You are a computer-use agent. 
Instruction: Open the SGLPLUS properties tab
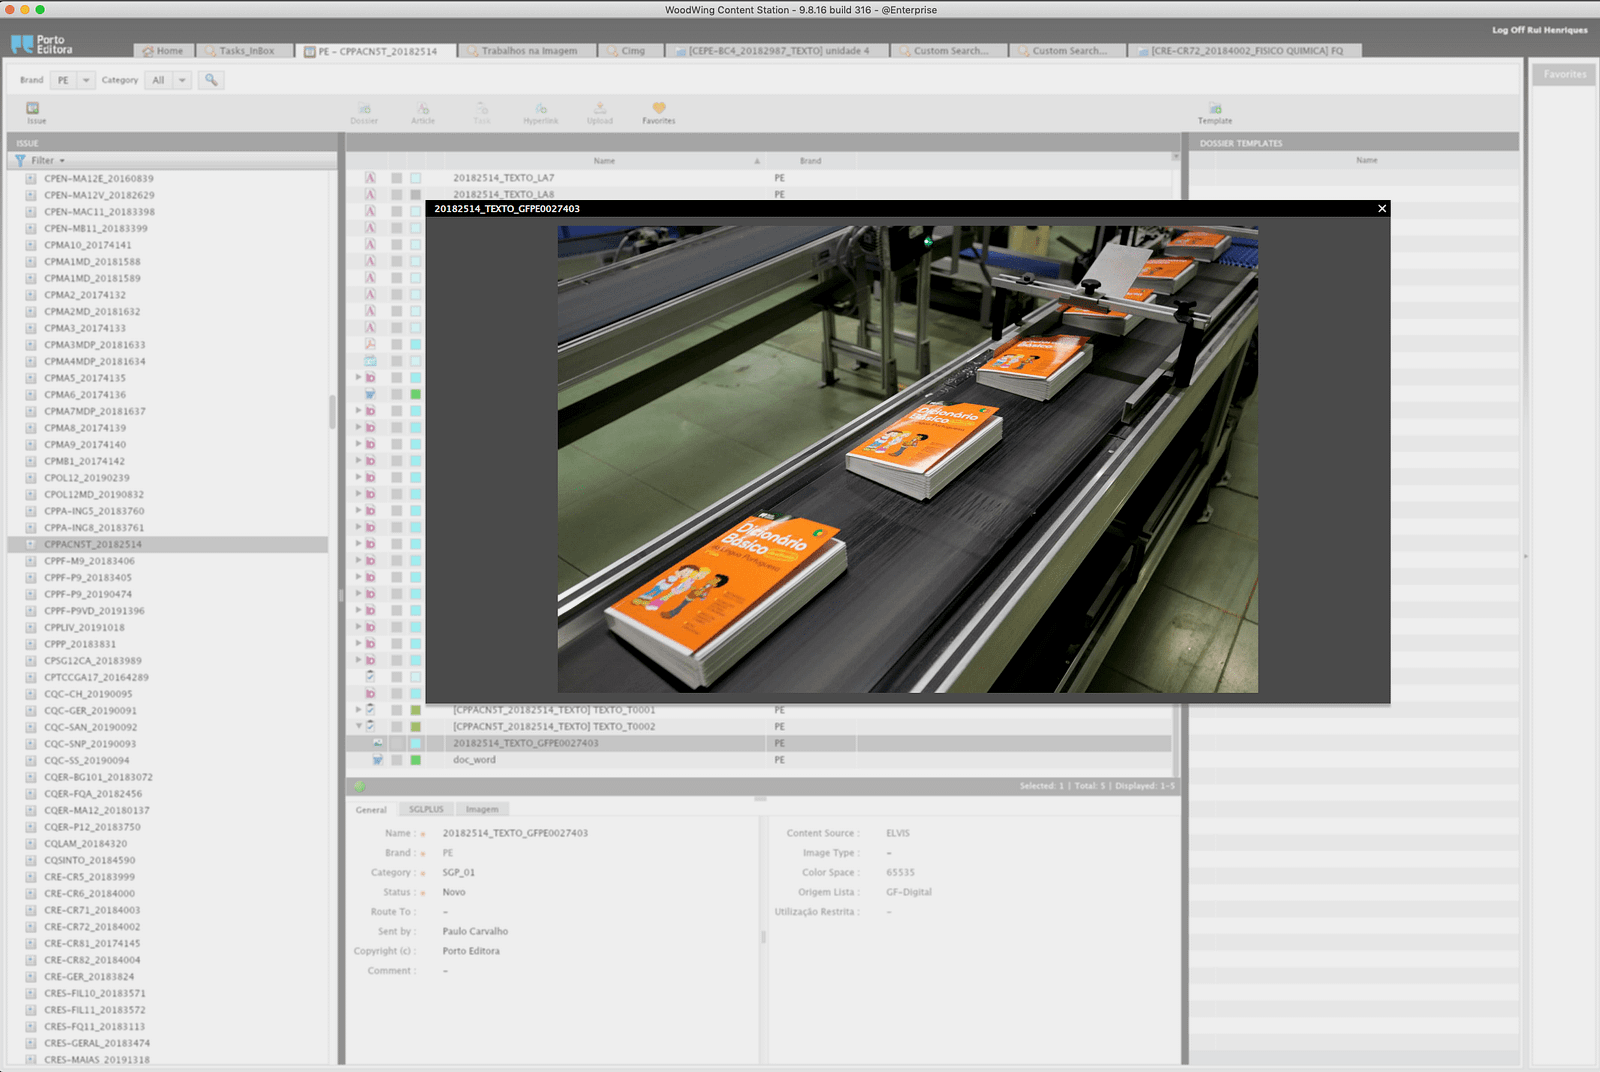(x=426, y=809)
